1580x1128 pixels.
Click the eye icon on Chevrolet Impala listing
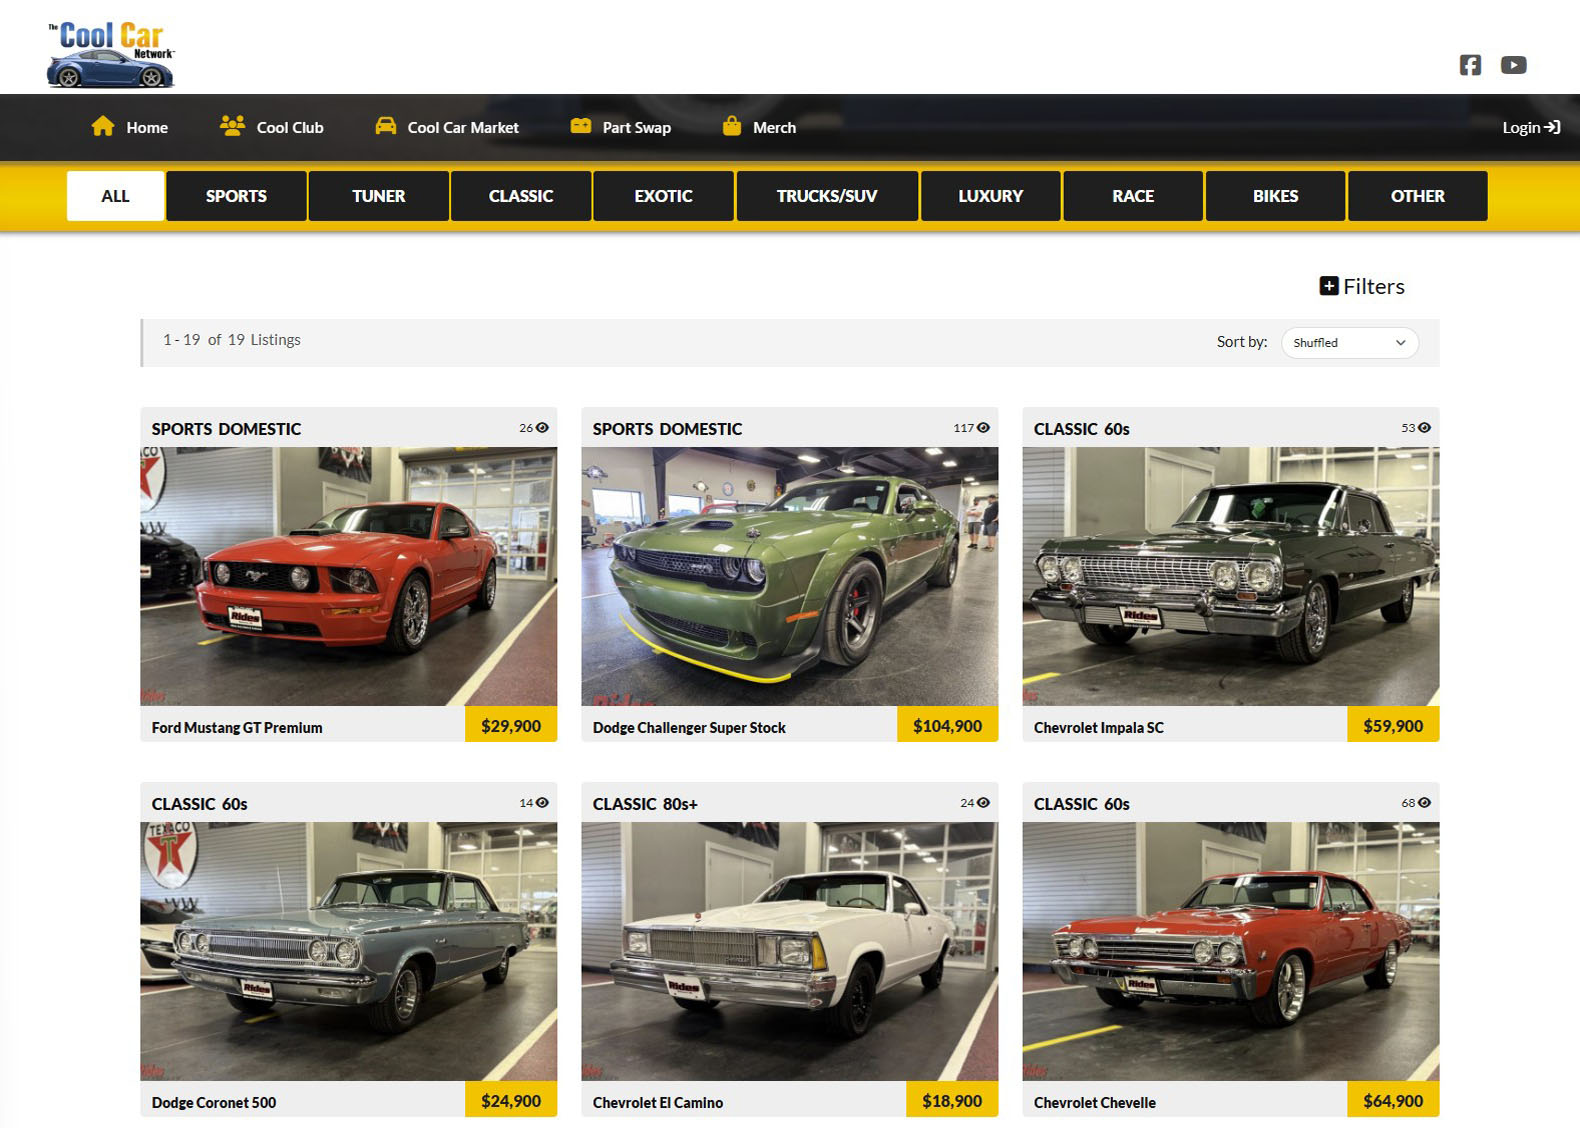point(1424,428)
